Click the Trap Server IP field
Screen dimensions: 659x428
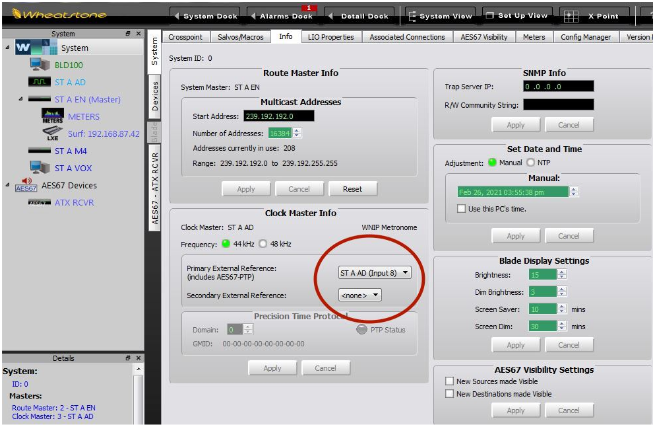[559, 86]
